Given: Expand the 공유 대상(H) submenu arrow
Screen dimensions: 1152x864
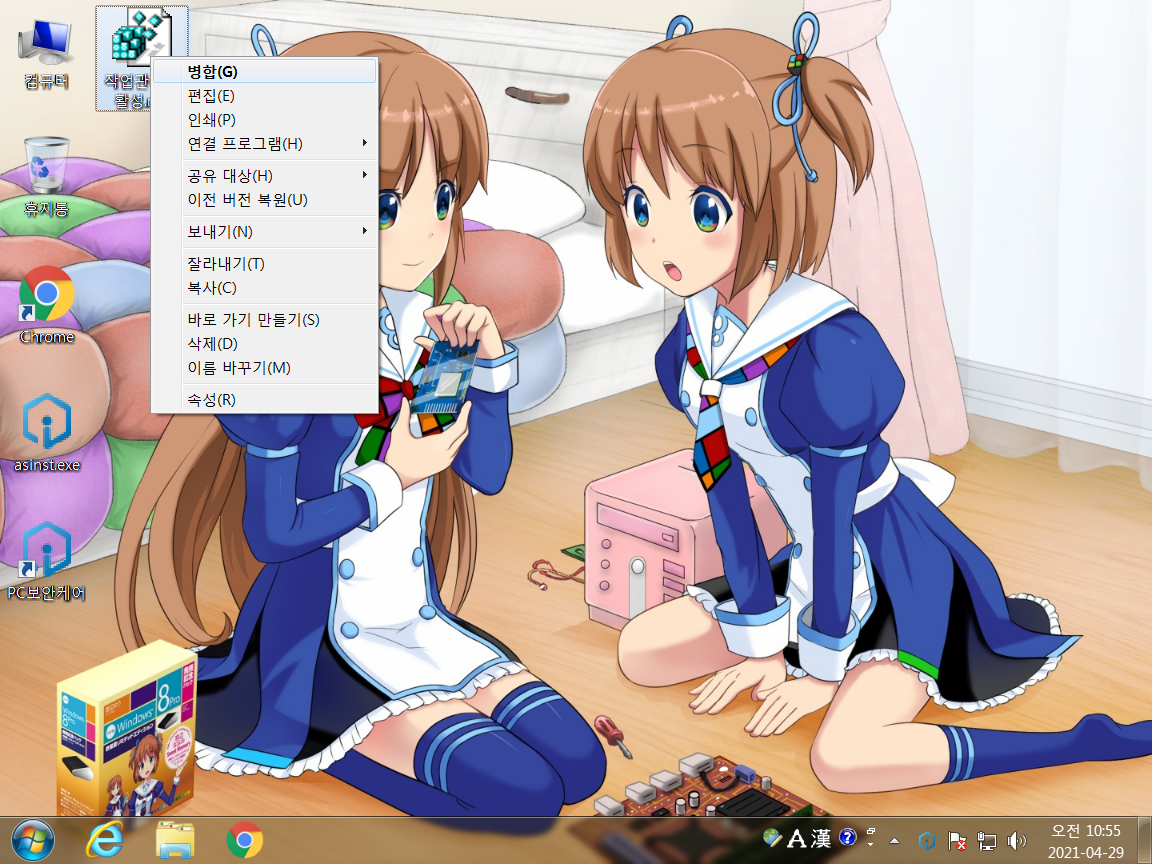Looking at the screenshot, I should (x=364, y=175).
